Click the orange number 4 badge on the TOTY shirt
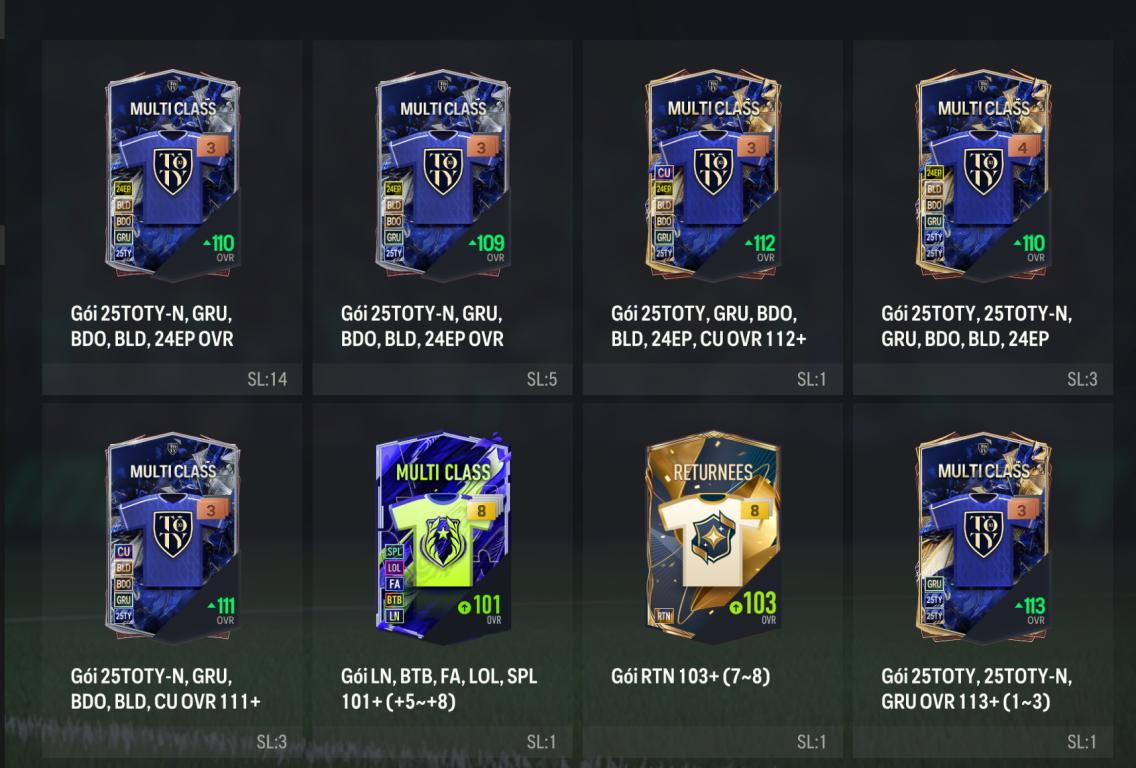 1022,147
